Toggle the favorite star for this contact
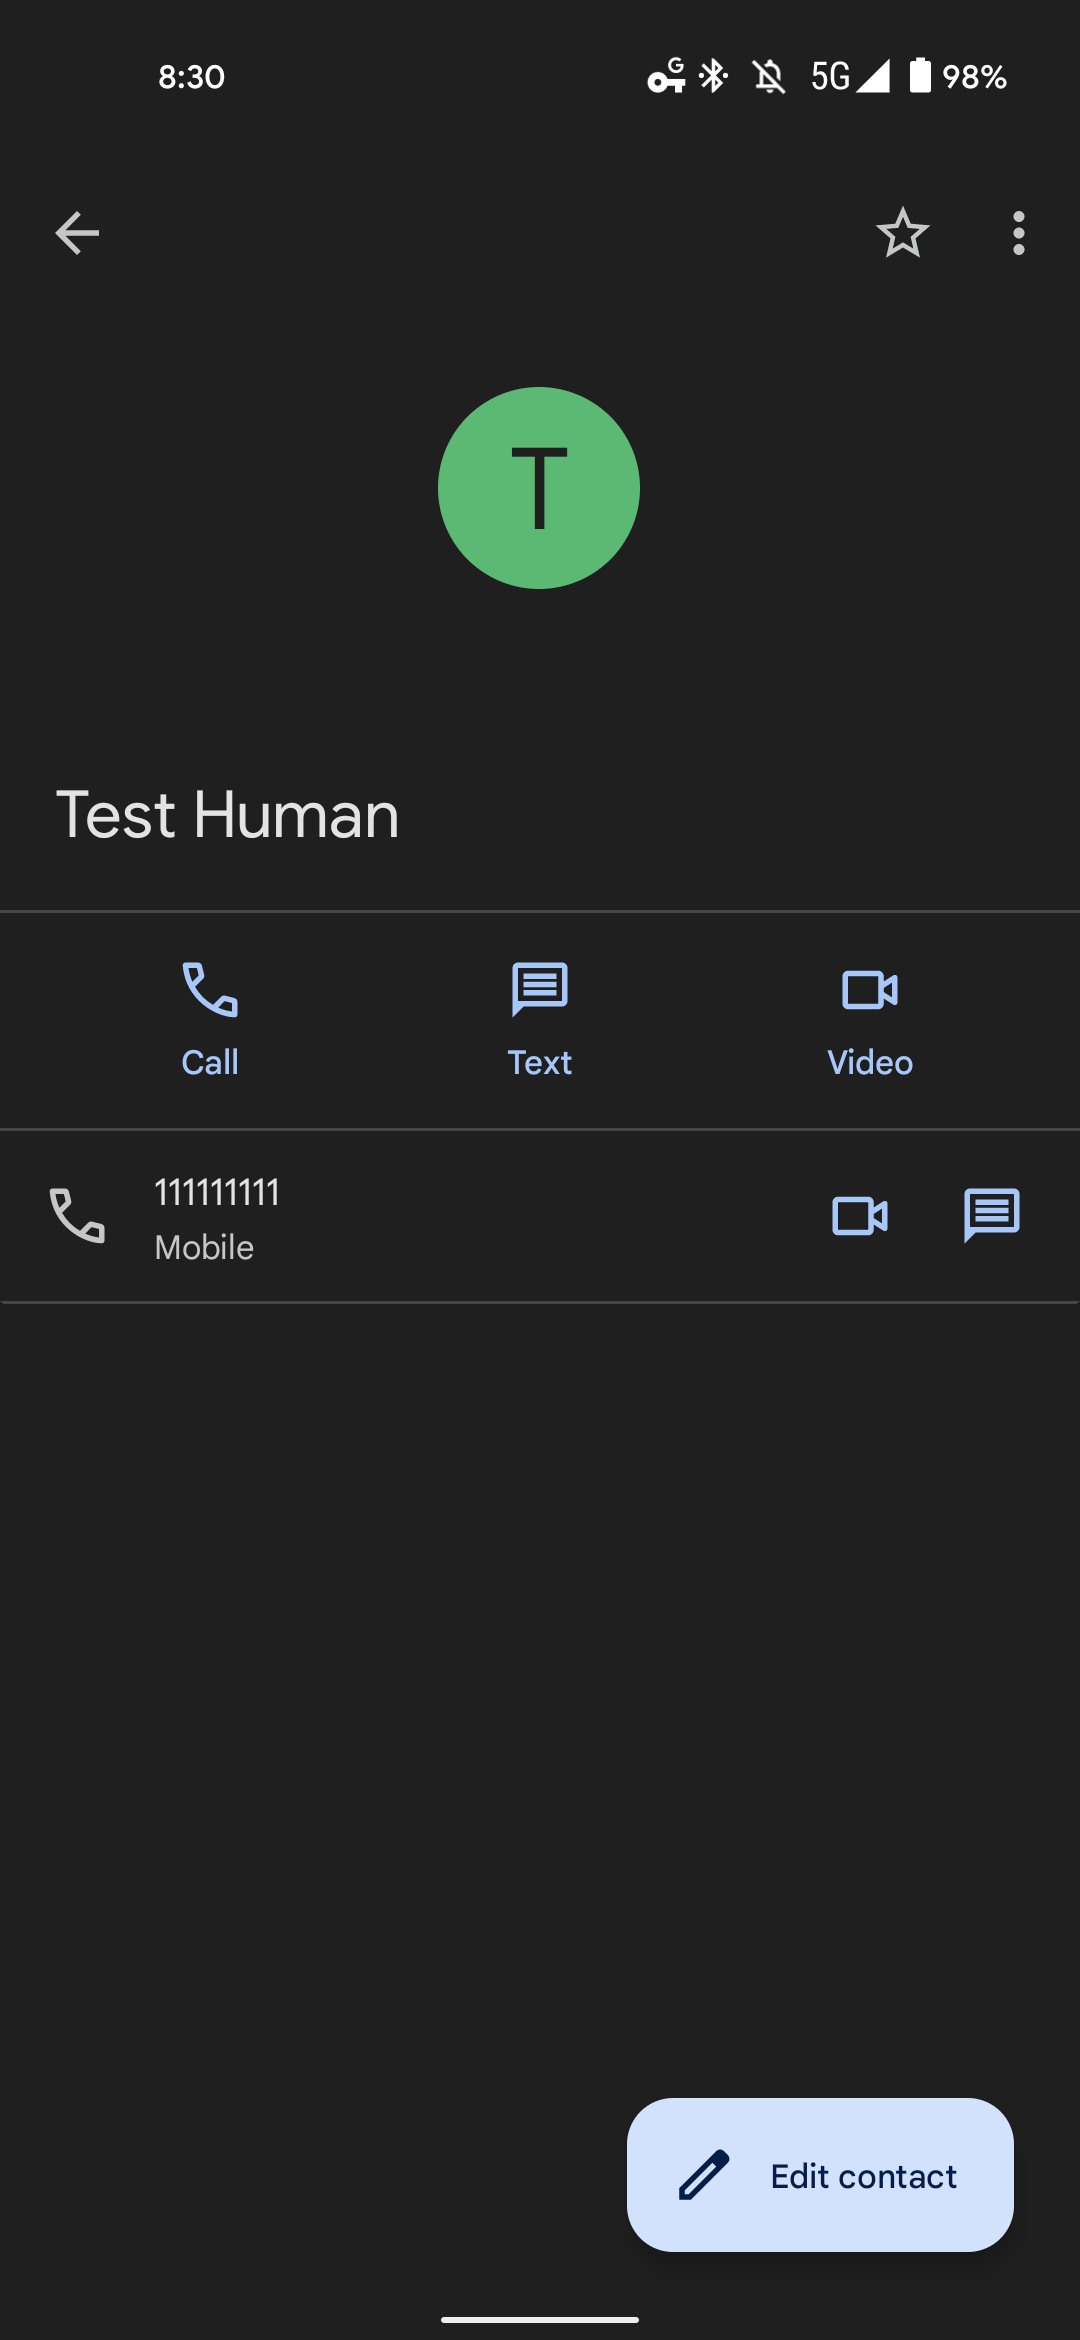1080x2340 pixels. click(902, 233)
